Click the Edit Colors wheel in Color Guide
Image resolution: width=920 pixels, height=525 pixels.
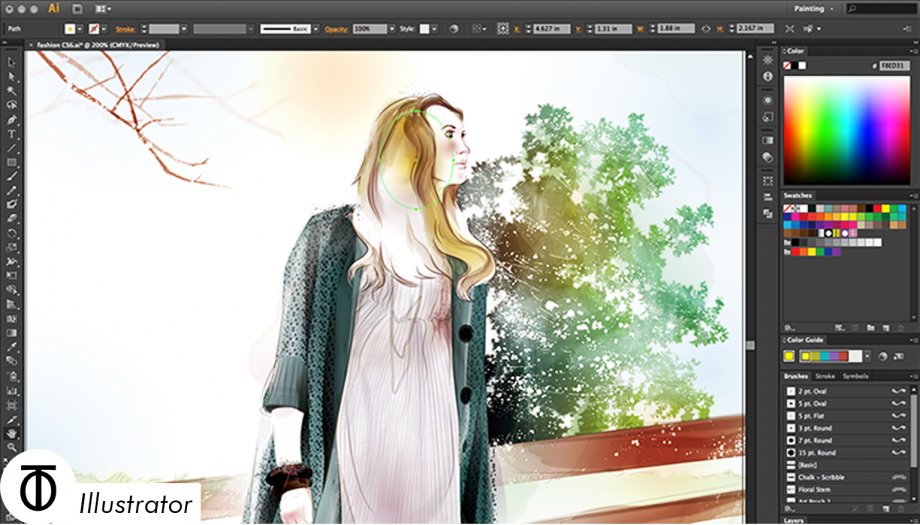point(882,356)
